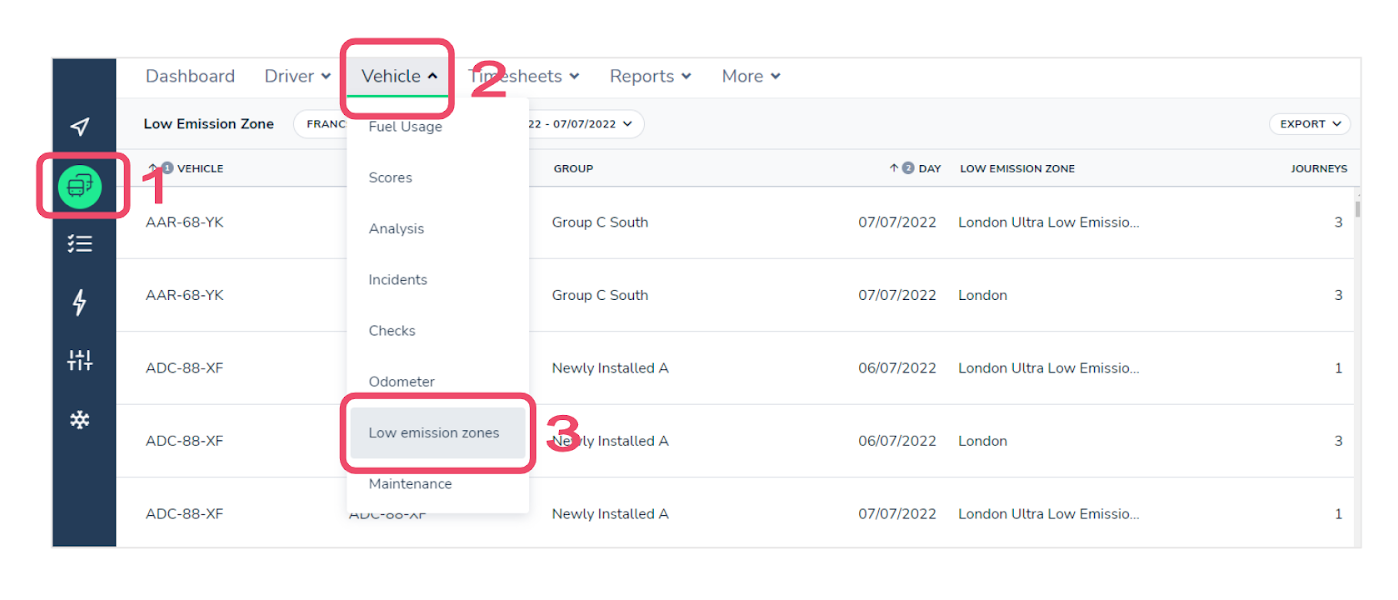Image resolution: width=1398 pixels, height=600 pixels.
Task: Open the checklist sidebar icon
Action: [x=80, y=243]
